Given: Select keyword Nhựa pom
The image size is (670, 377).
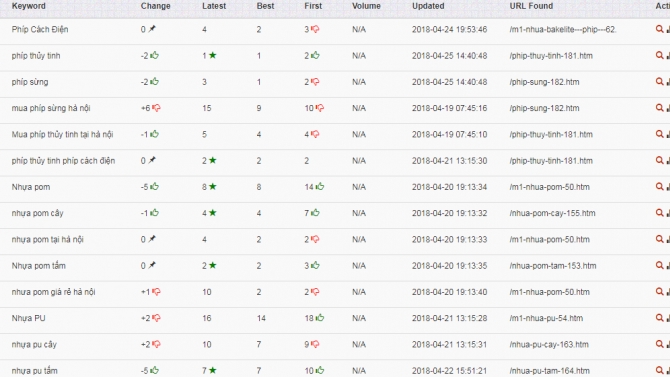Looking at the screenshot, I should tap(31, 187).
